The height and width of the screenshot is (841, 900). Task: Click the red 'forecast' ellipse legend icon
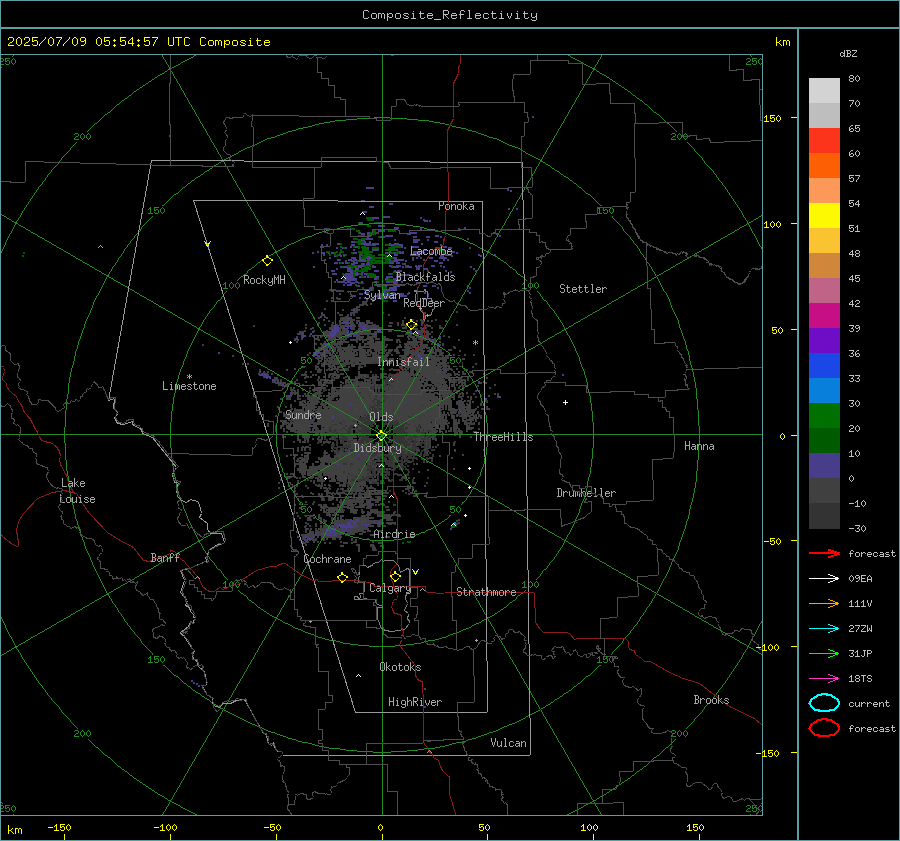(x=824, y=728)
